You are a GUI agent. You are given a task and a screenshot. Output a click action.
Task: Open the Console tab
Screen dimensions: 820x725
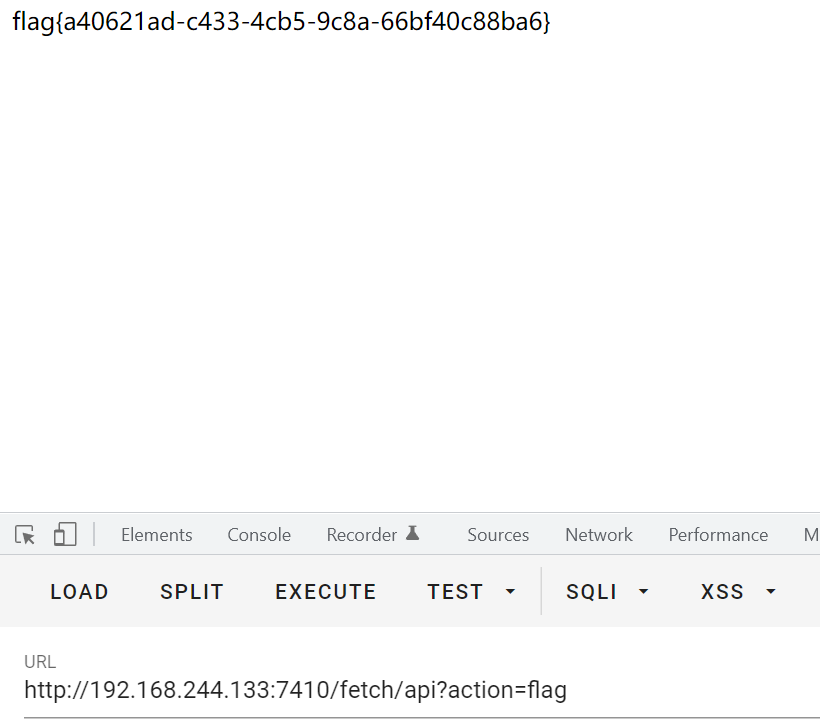tap(259, 535)
